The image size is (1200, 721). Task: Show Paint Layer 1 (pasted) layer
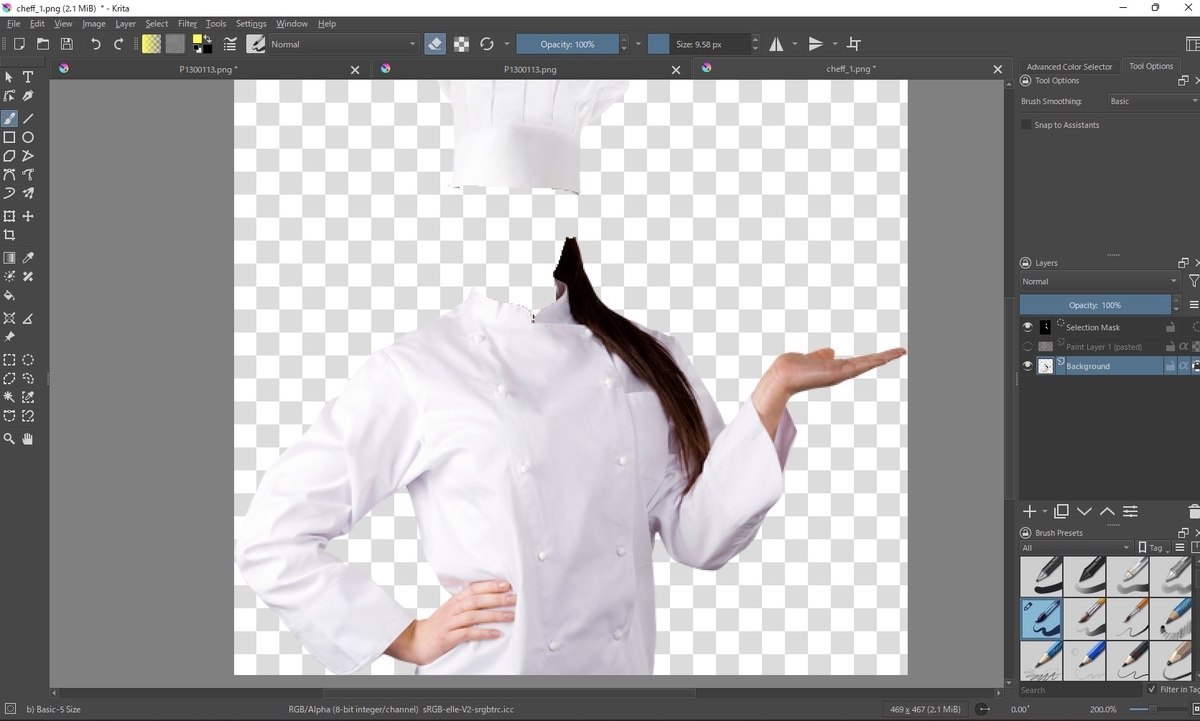[1027, 347]
